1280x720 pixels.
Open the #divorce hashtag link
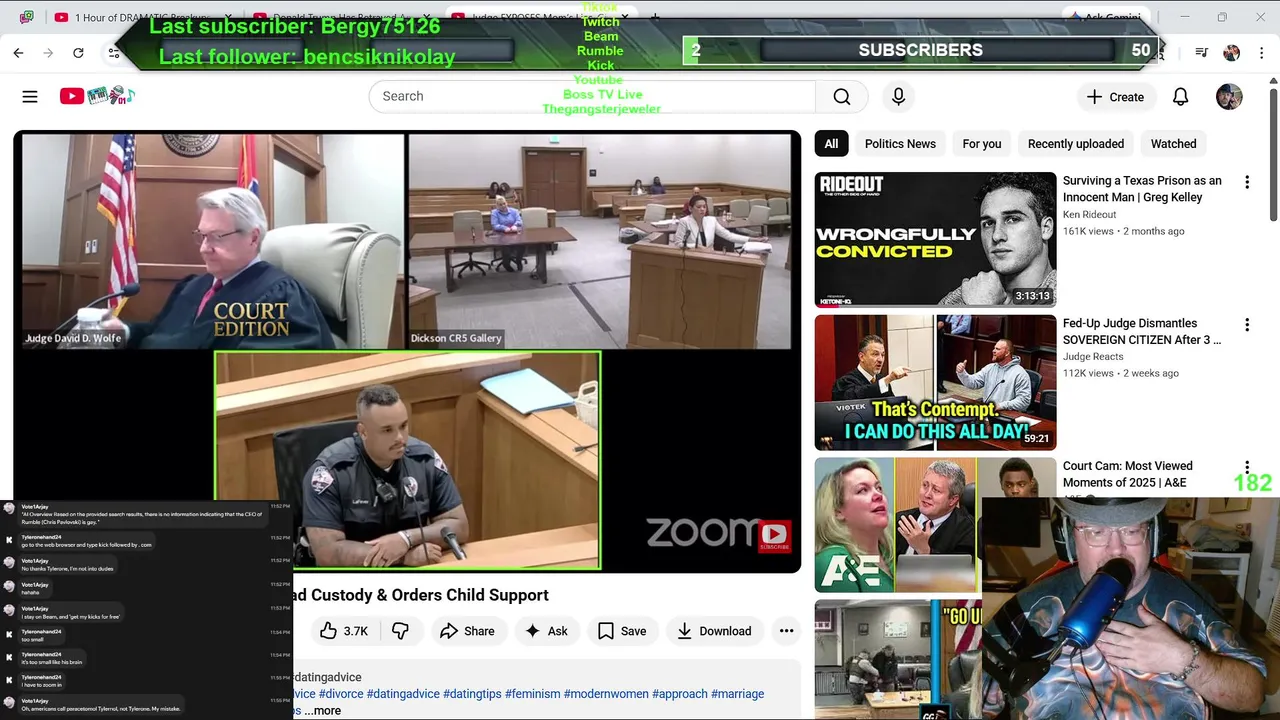(x=341, y=694)
